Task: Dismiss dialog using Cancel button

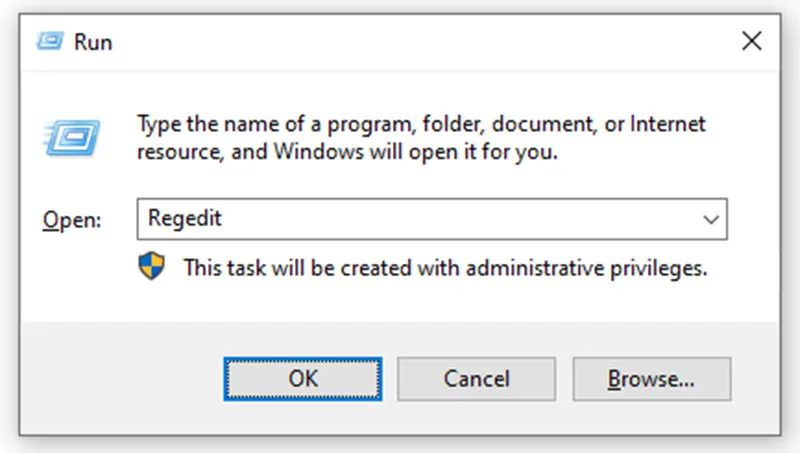Action: (x=477, y=379)
